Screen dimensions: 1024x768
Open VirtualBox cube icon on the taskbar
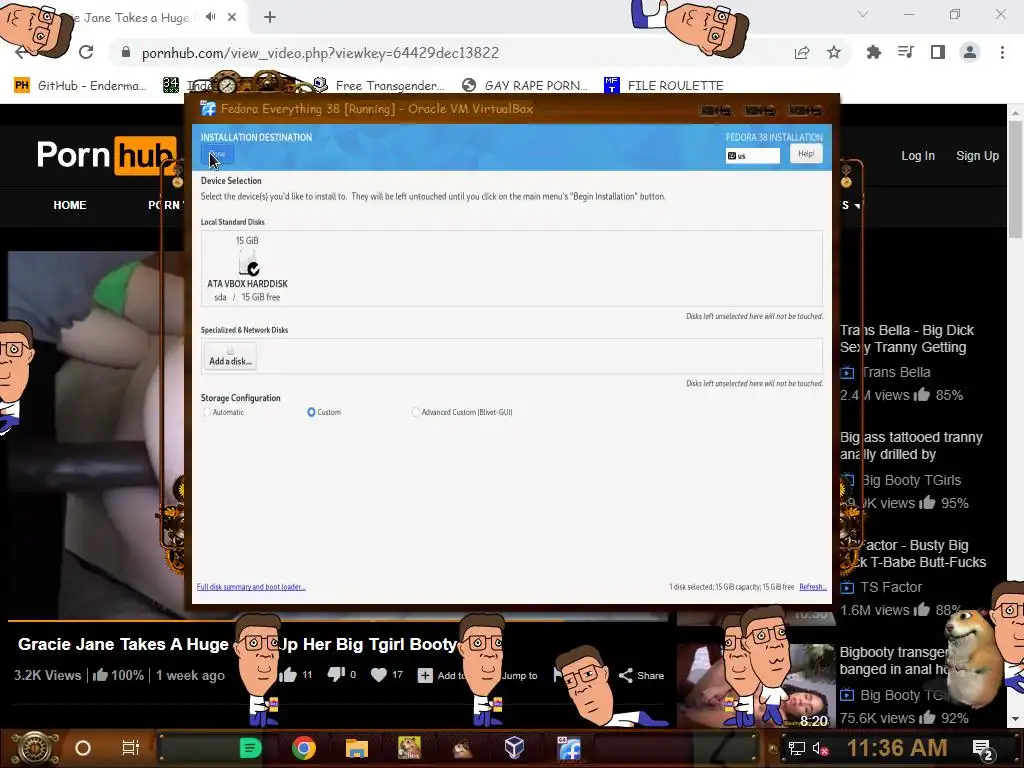click(515, 747)
